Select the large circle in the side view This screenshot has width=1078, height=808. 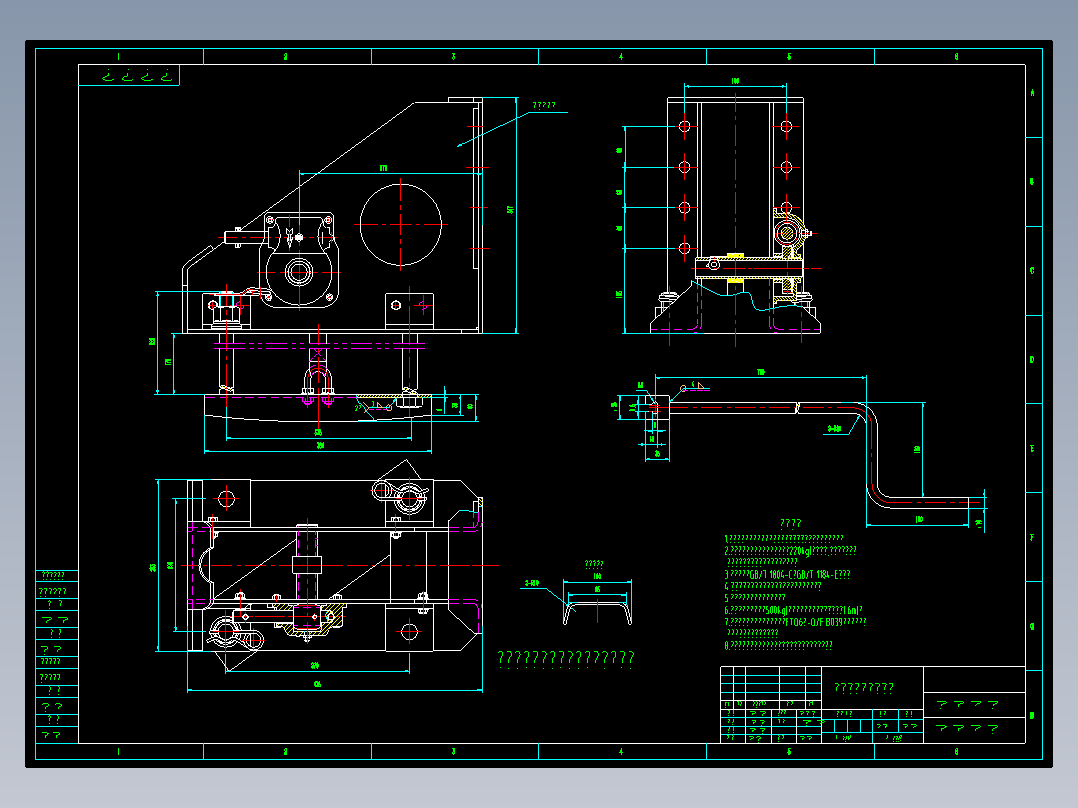401,225
